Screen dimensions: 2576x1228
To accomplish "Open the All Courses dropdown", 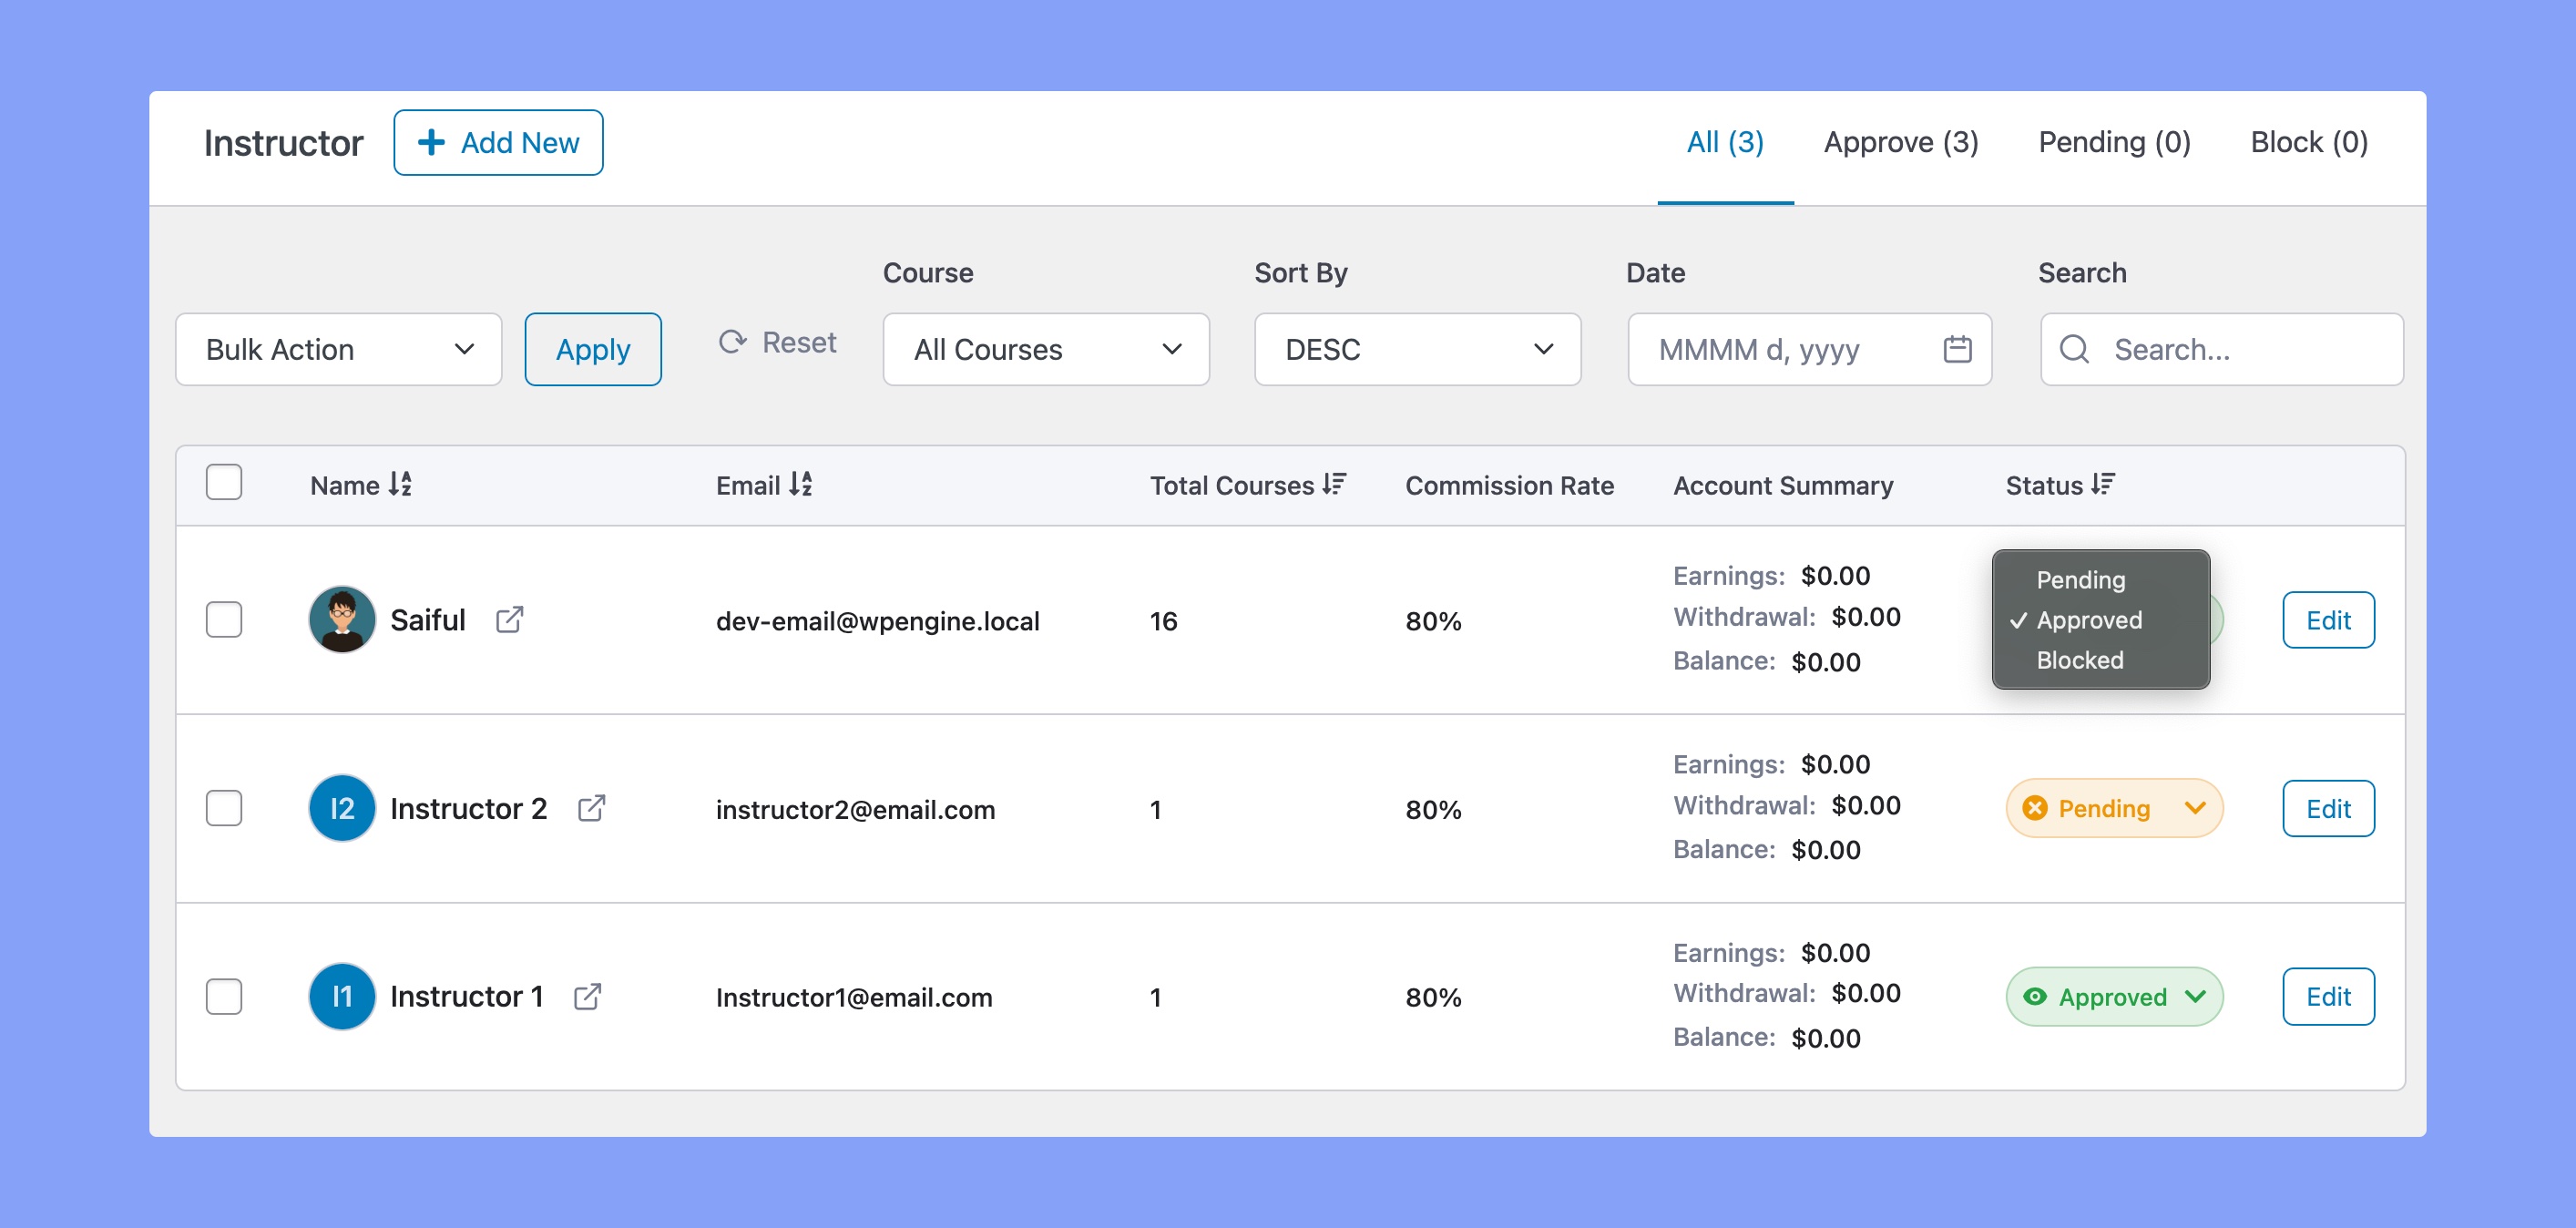I will [1046, 349].
